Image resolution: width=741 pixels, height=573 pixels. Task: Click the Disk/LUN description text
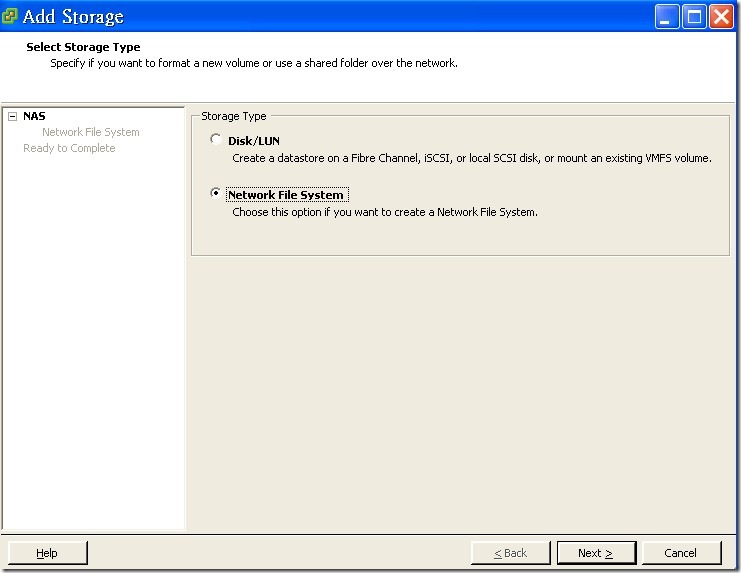[x=472, y=158]
